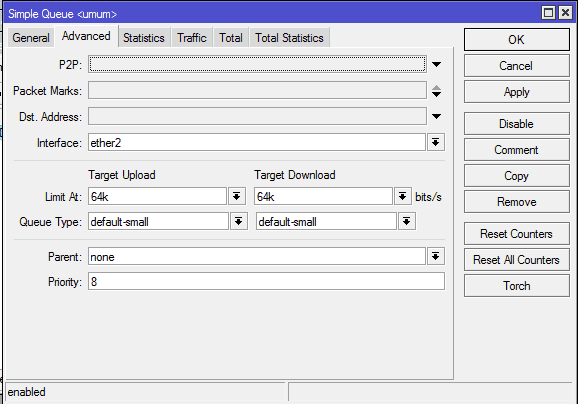Maximize the Simple Queue window
Screen dimensions: 578x404
pos(549,13)
